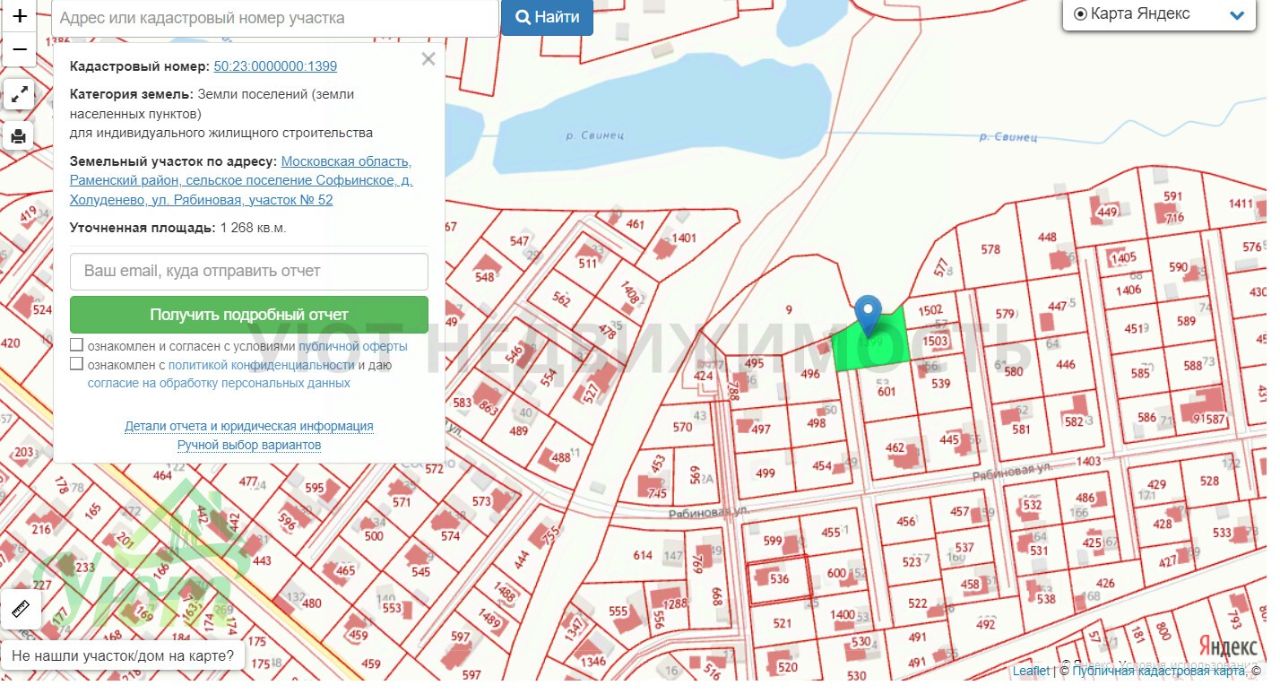Screen dimensions: 1280x694
Task: Zoom in with the plus button
Action: click(19, 17)
